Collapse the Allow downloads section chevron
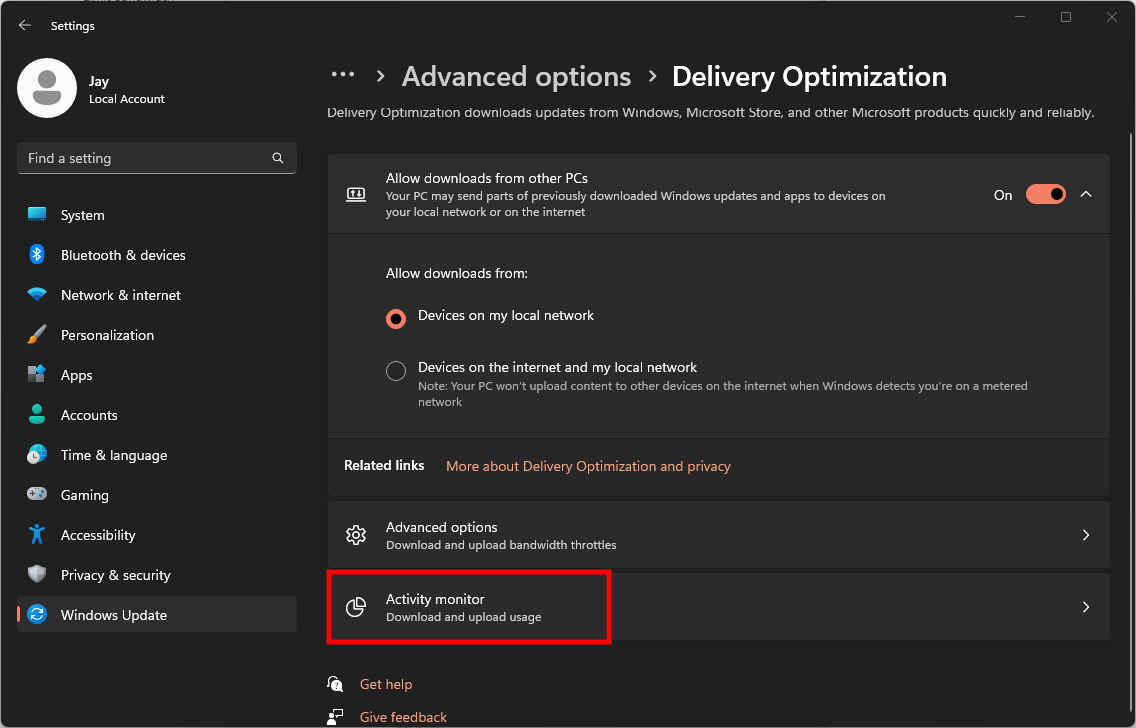Image resolution: width=1136 pixels, height=728 pixels. 1085,194
